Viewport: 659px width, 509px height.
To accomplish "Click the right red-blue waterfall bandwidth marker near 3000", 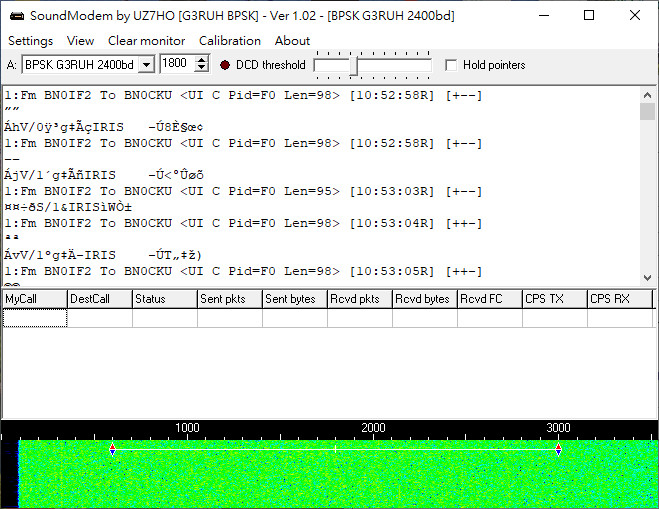I will pyautogui.click(x=558, y=449).
